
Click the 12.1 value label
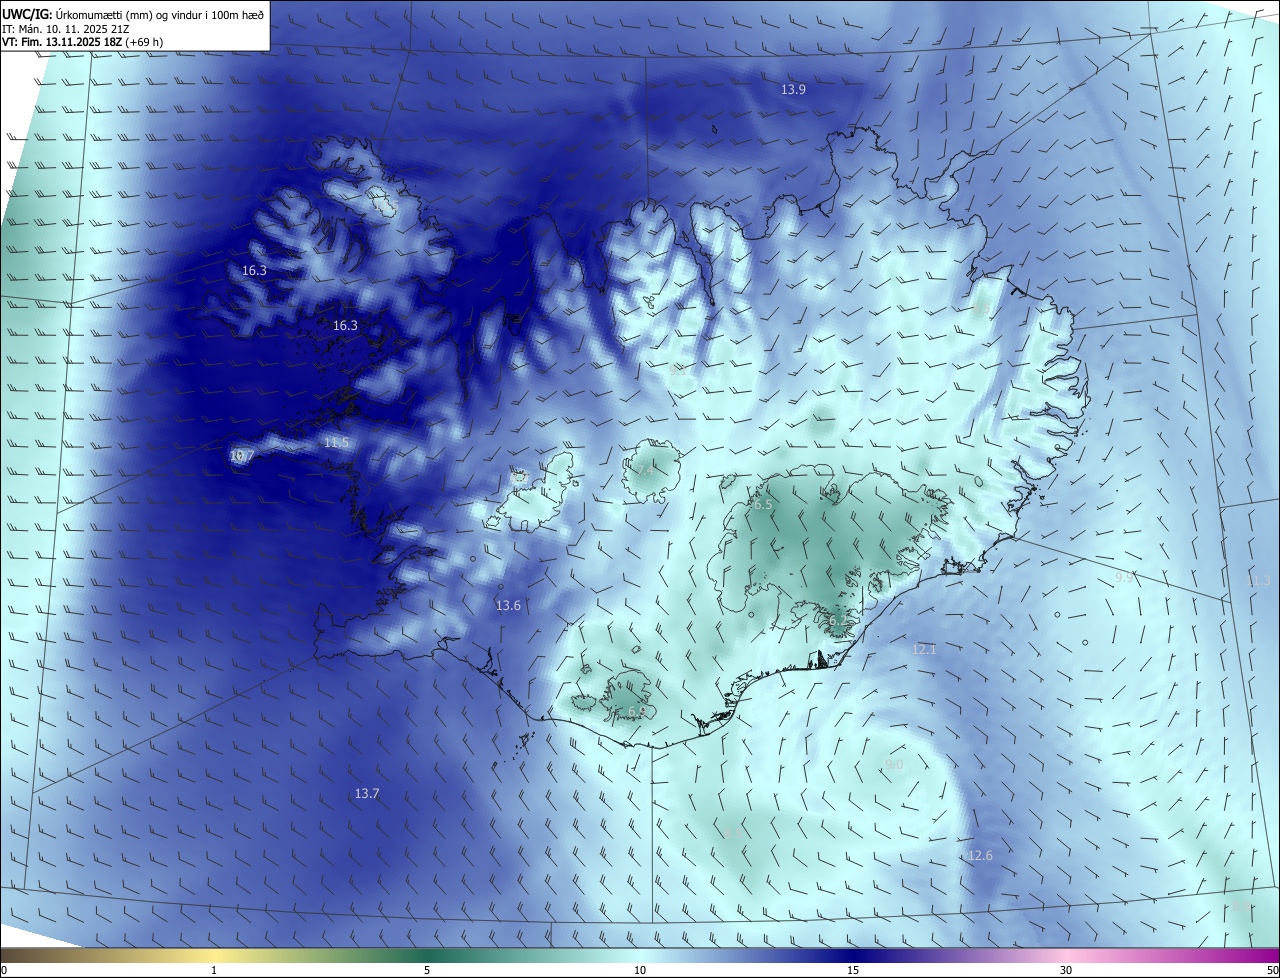click(x=924, y=650)
